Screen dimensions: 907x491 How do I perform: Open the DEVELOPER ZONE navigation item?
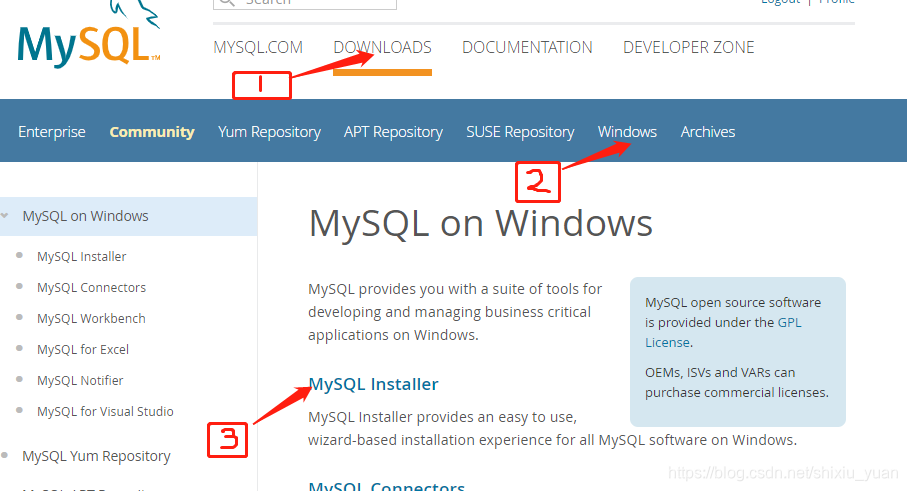tap(688, 47)
